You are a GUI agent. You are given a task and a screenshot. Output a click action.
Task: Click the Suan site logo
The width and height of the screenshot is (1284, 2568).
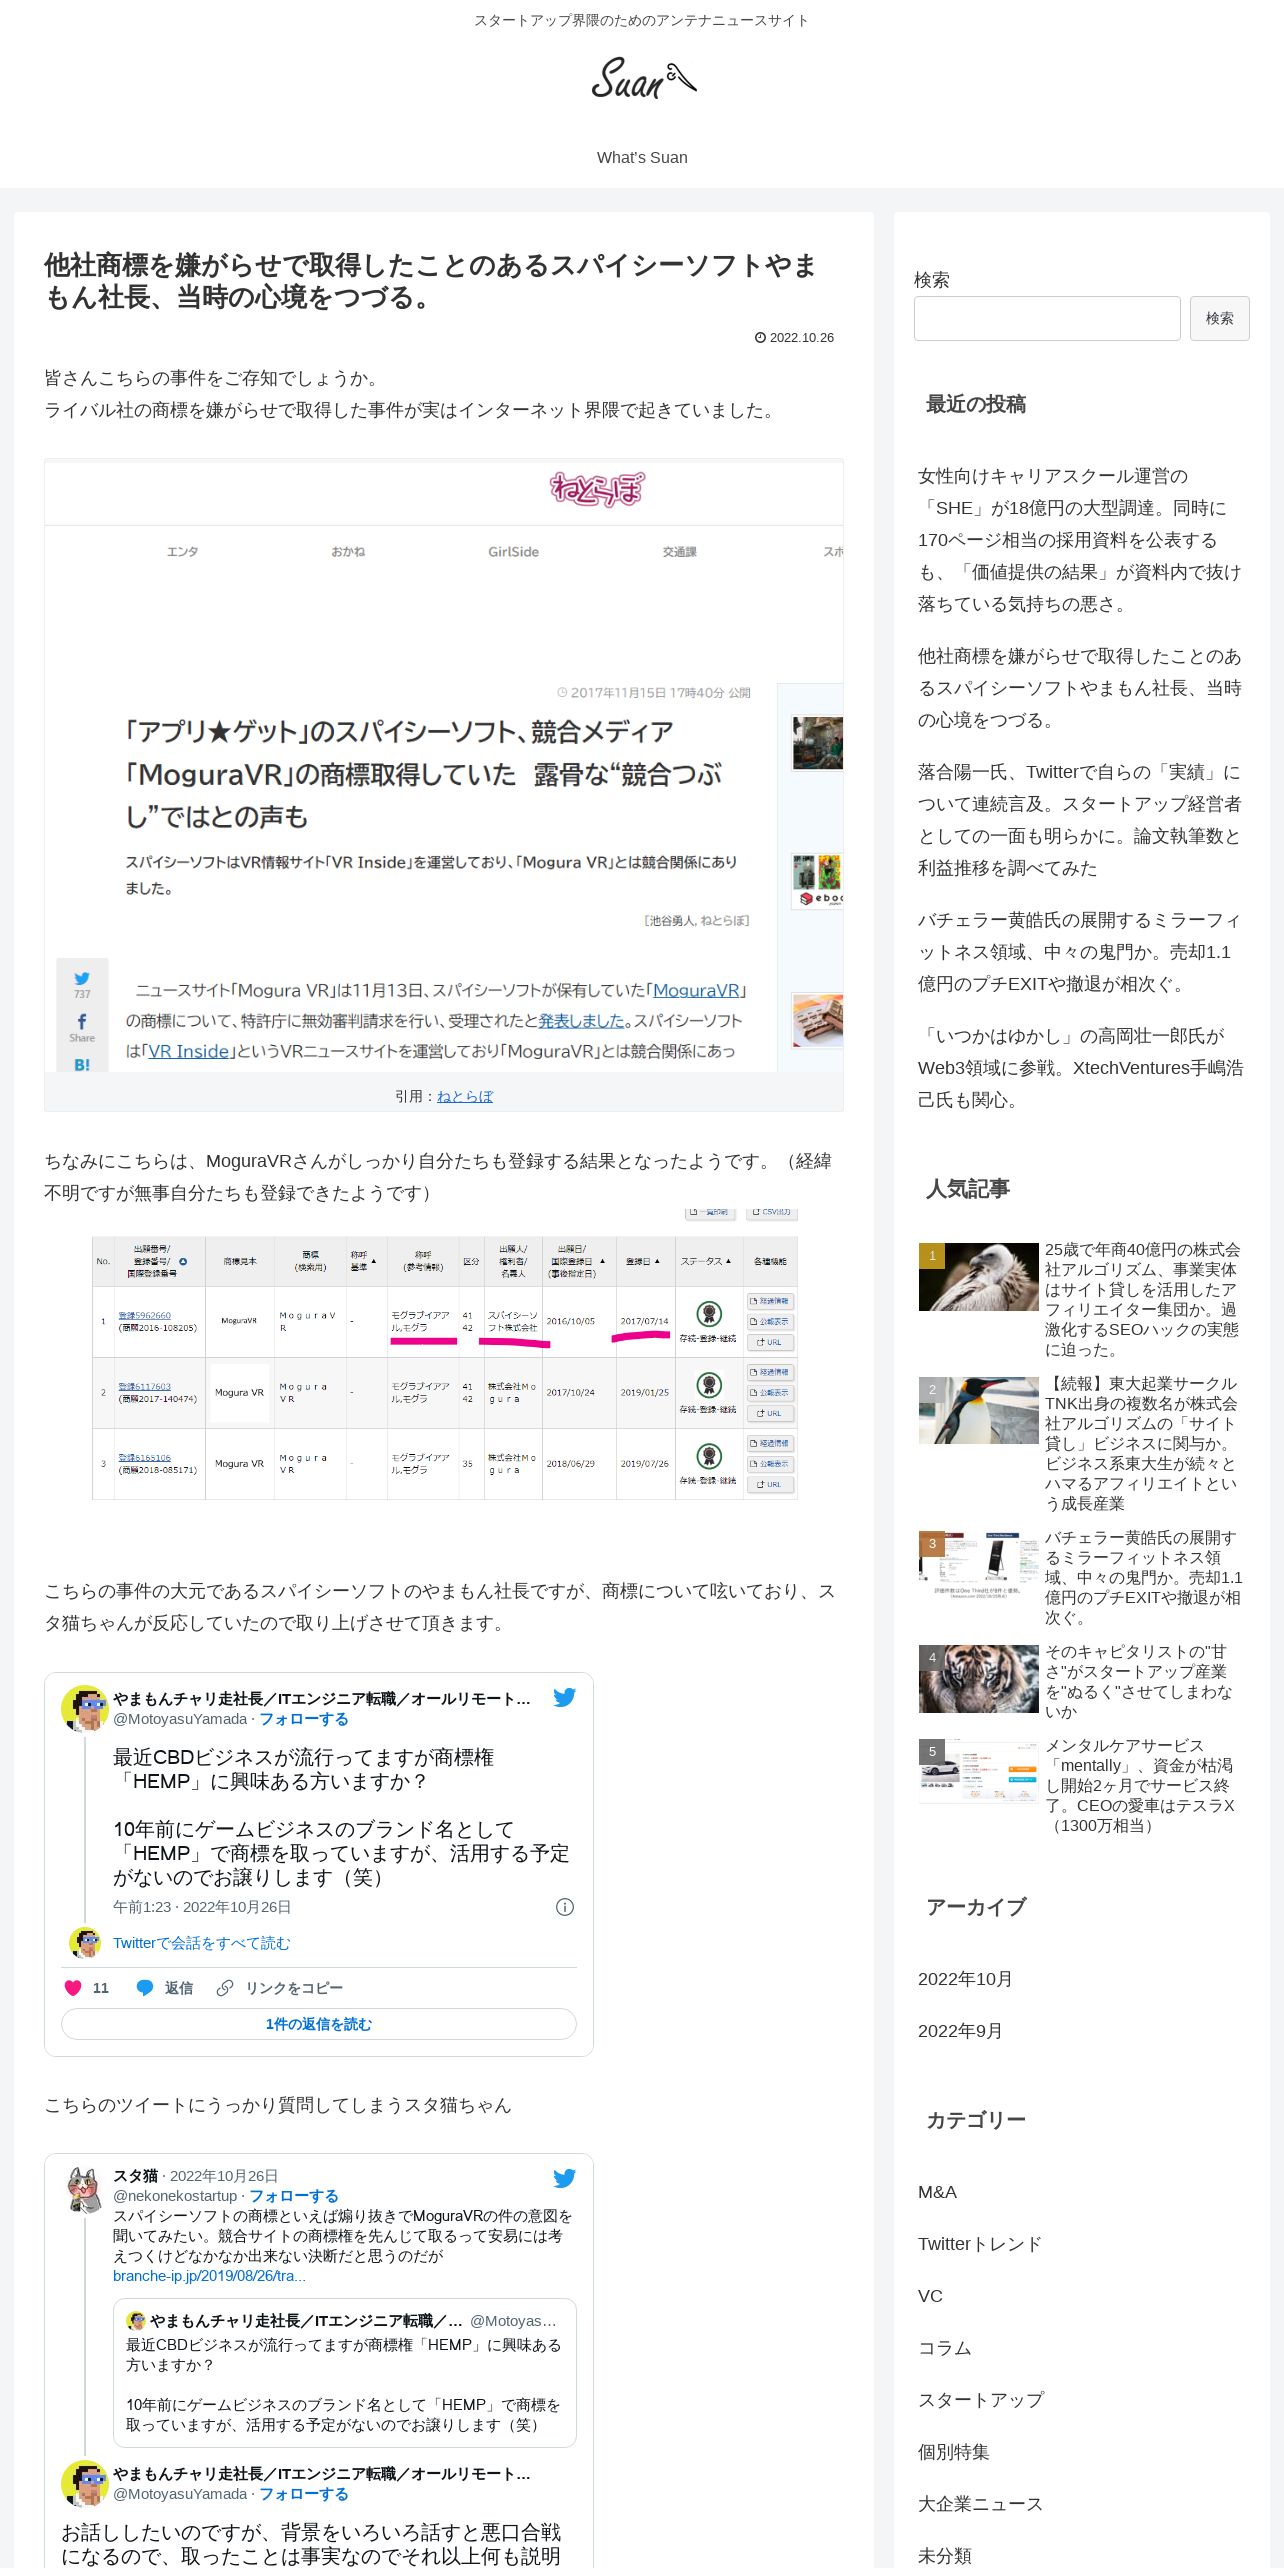pyautogui.click(x=642, y=78)
